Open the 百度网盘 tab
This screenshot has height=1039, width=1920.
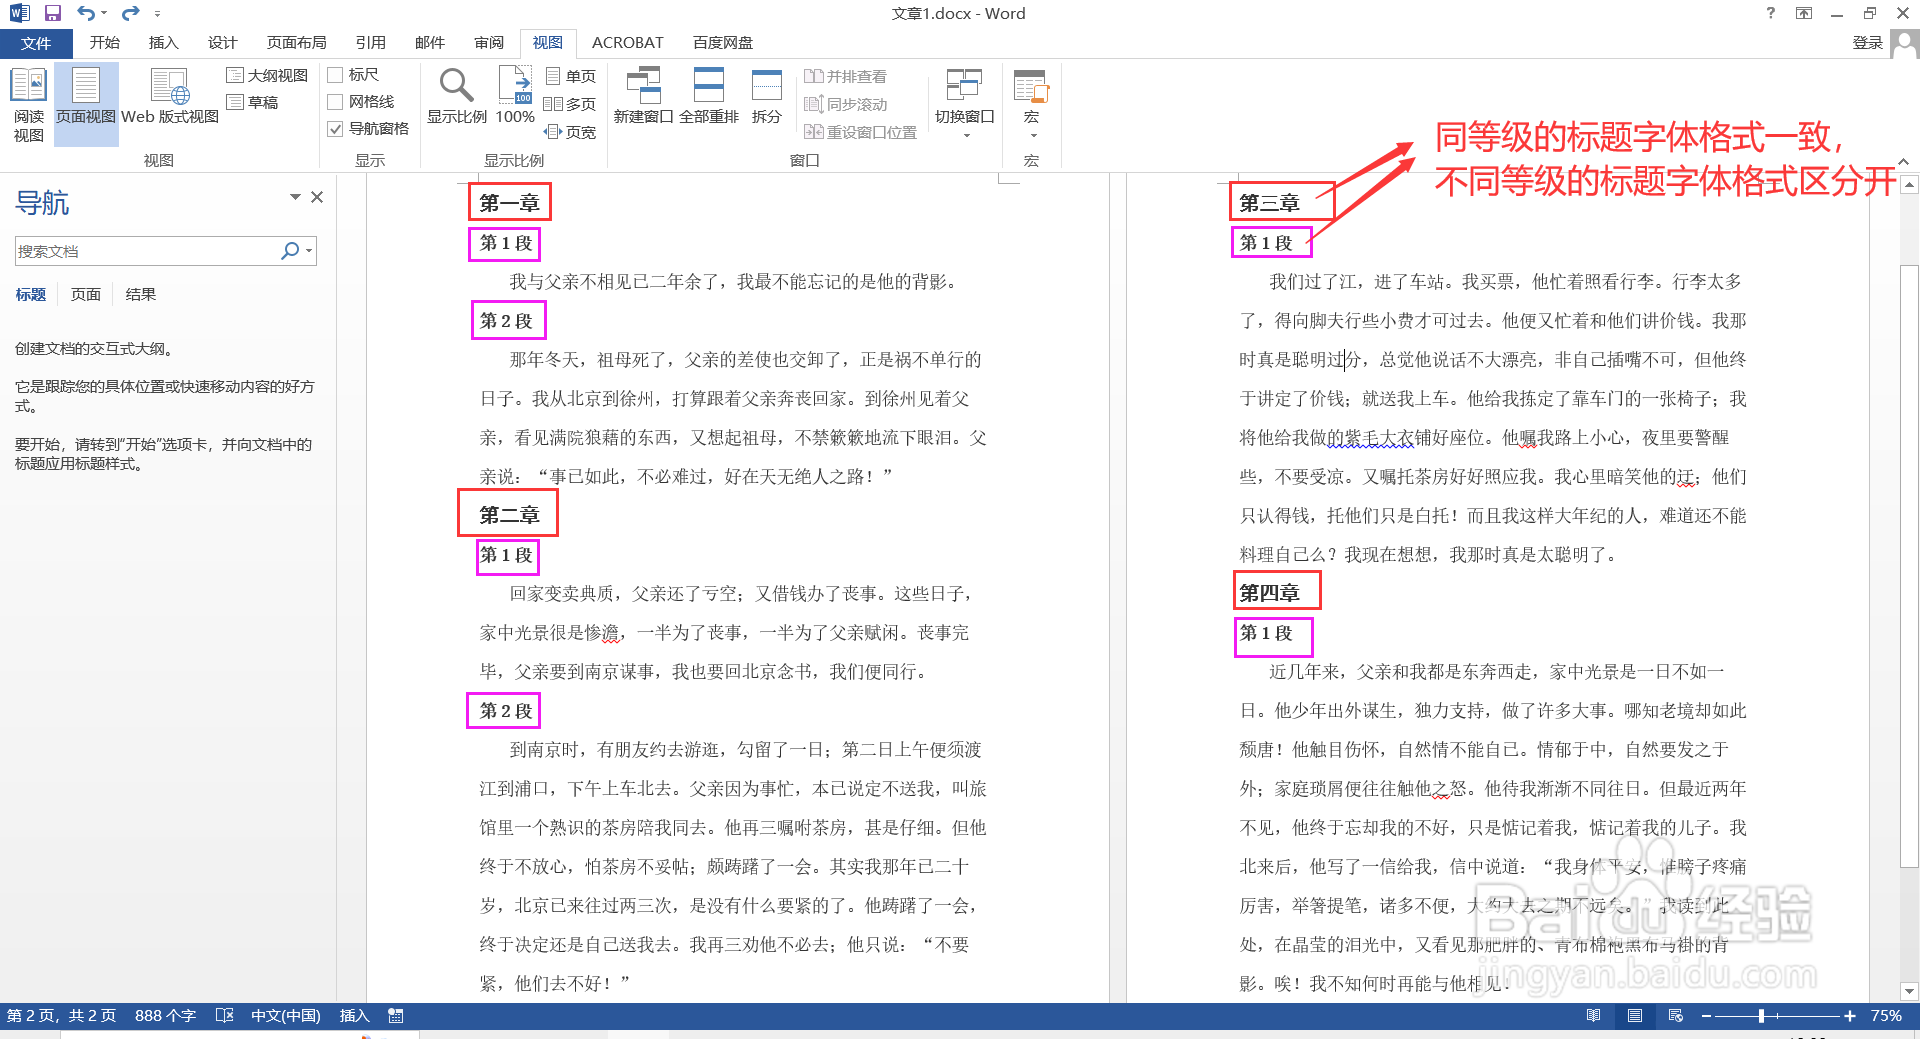(723, 43)
